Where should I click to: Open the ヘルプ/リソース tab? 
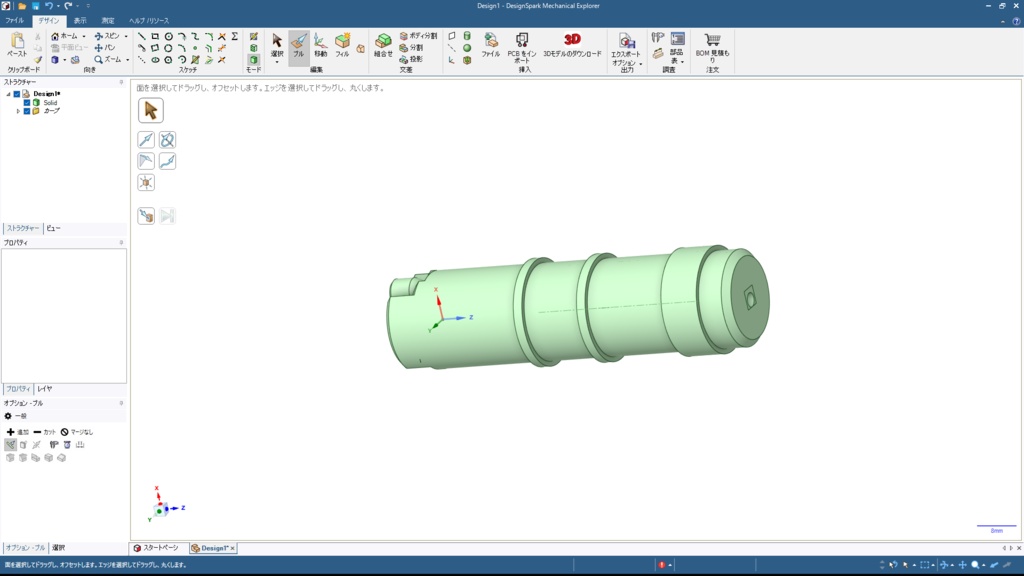click(x=149, y=21)
